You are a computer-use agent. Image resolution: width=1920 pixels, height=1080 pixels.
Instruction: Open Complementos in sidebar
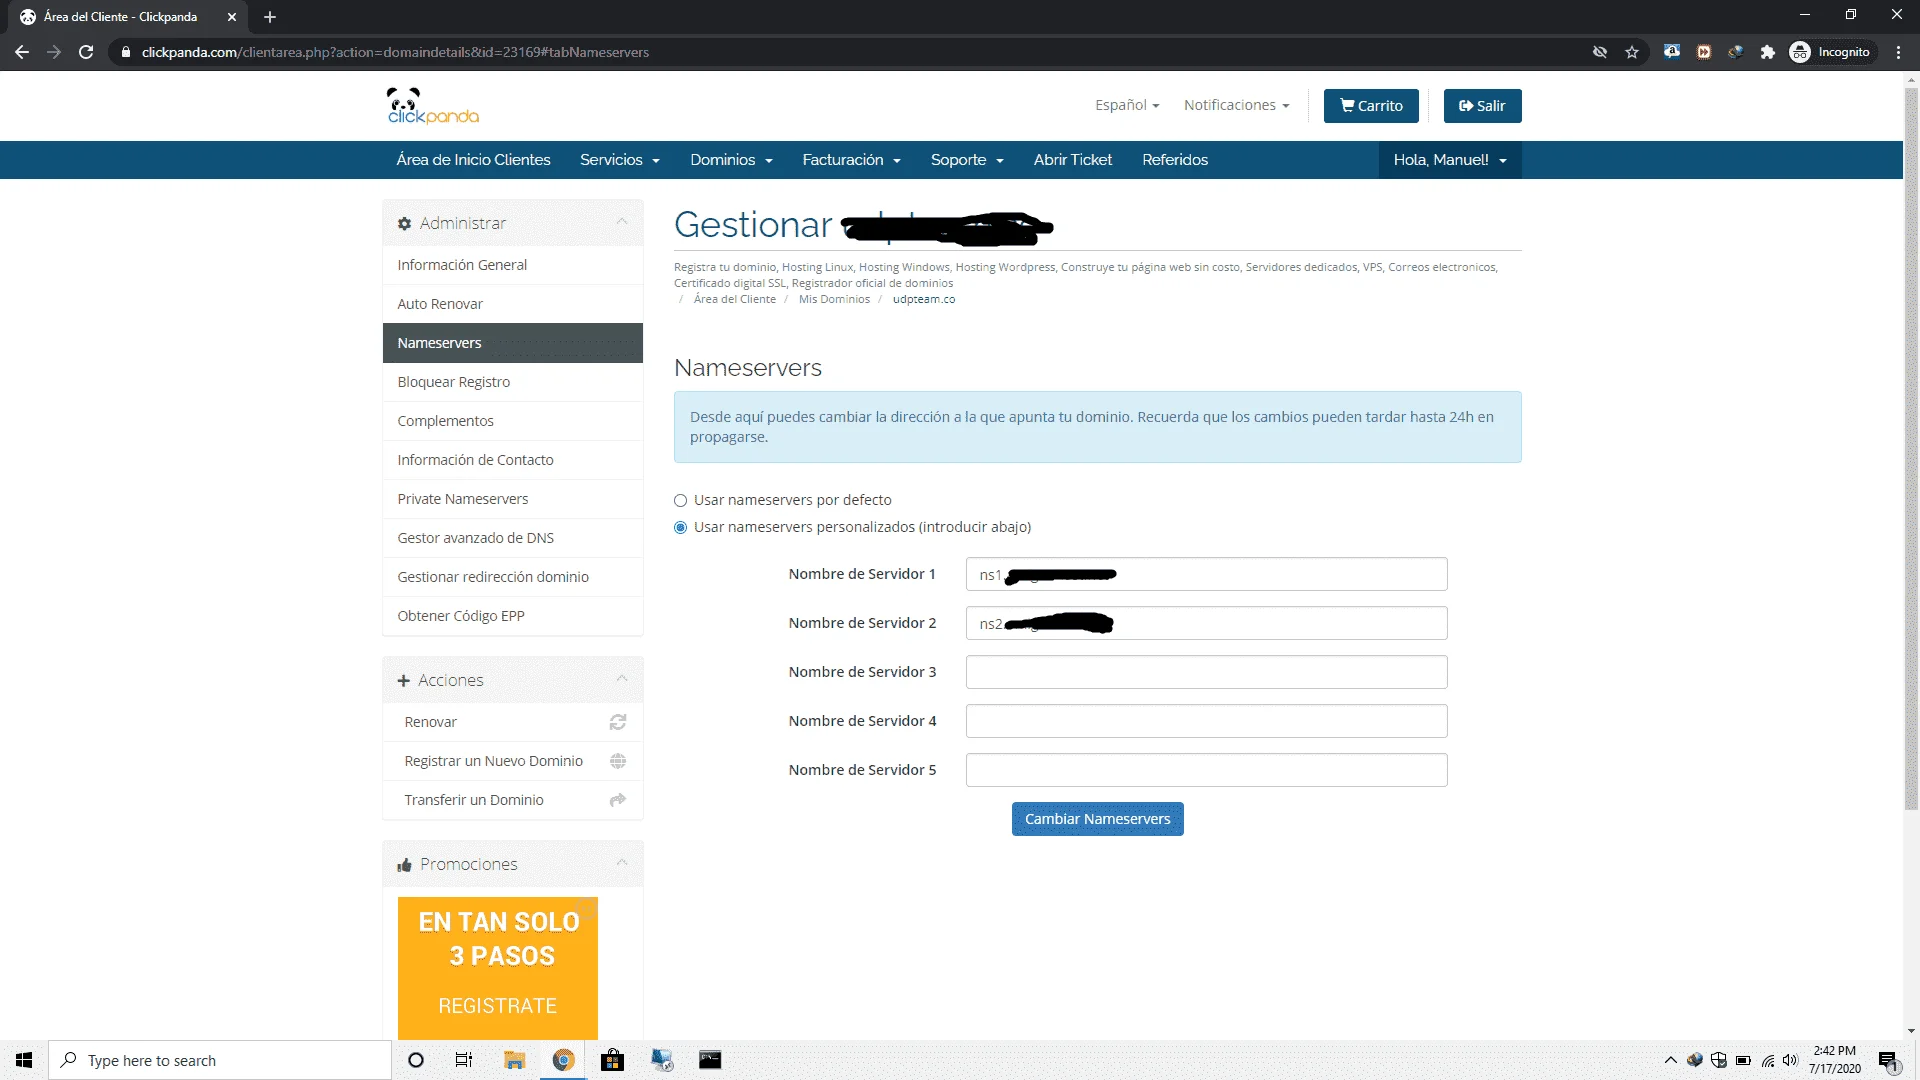[513, 421]
